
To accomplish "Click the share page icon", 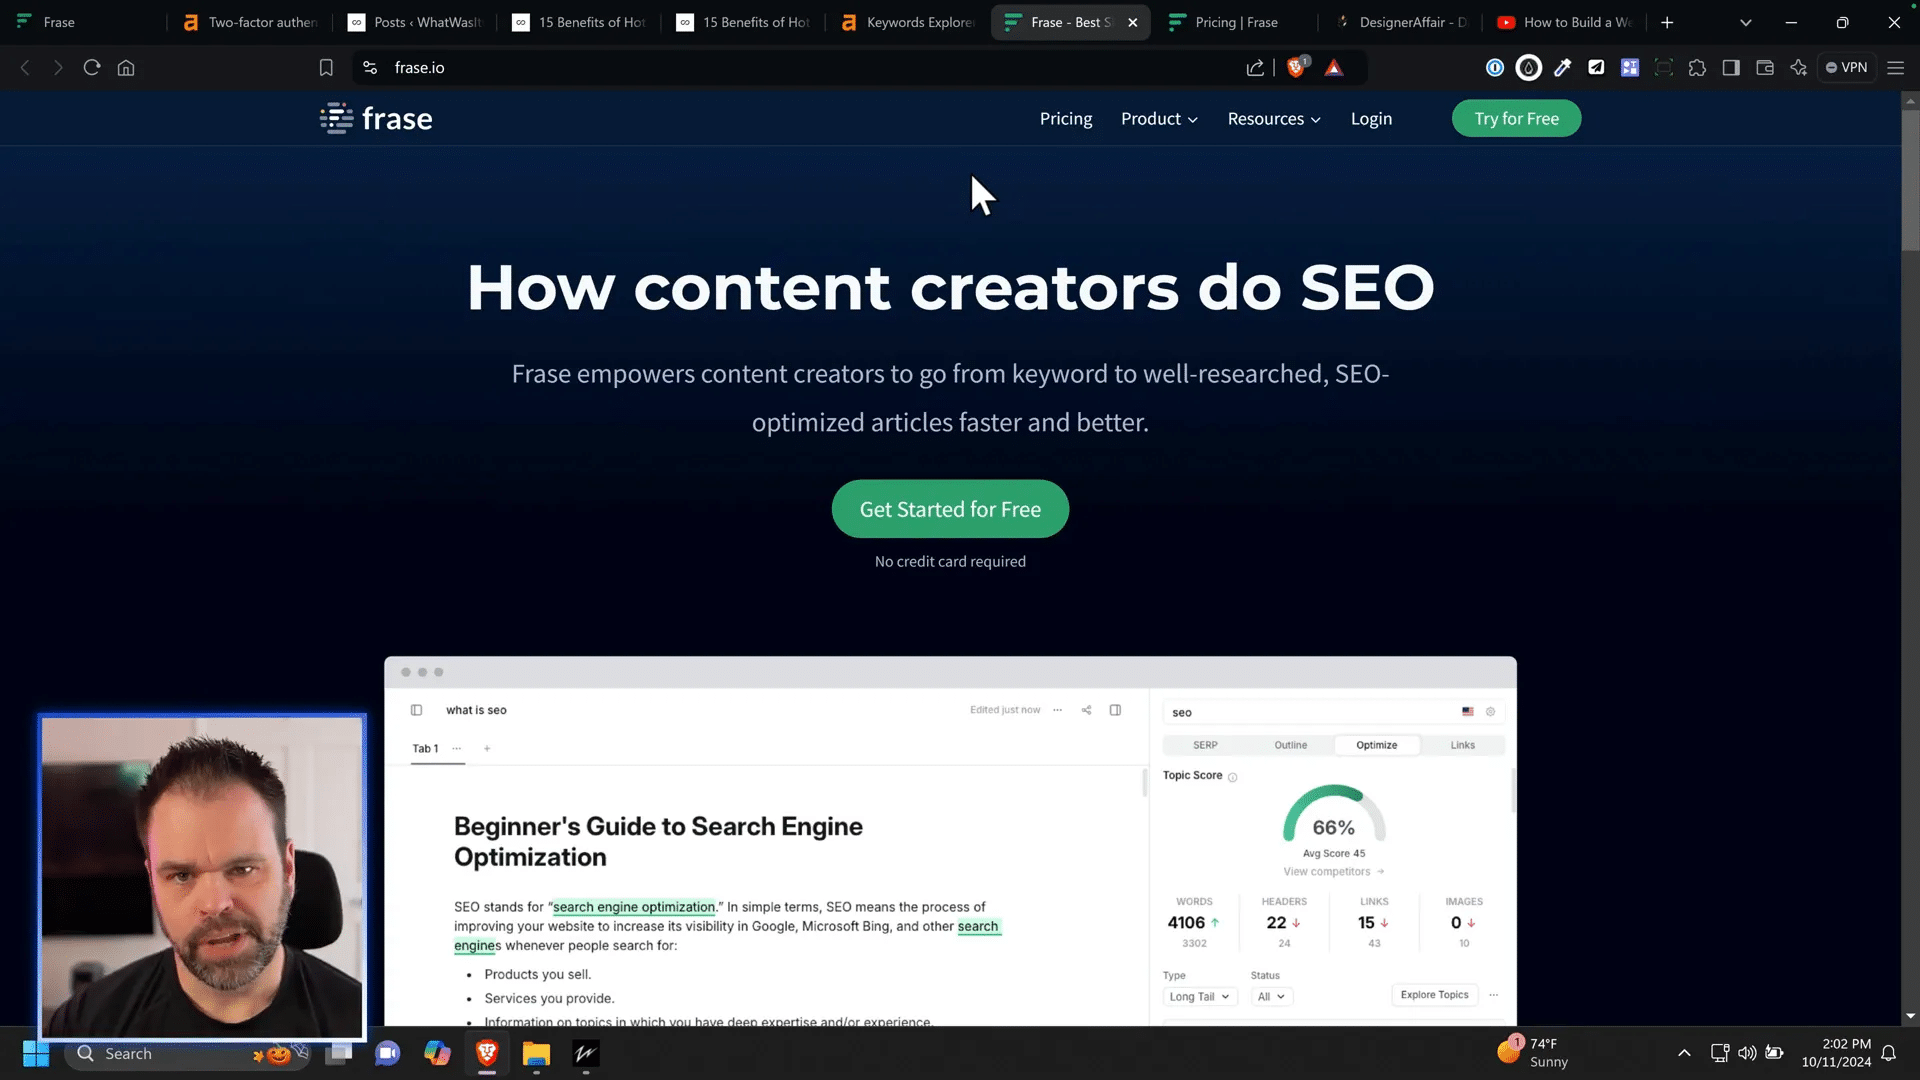I will pos(1255,67).
